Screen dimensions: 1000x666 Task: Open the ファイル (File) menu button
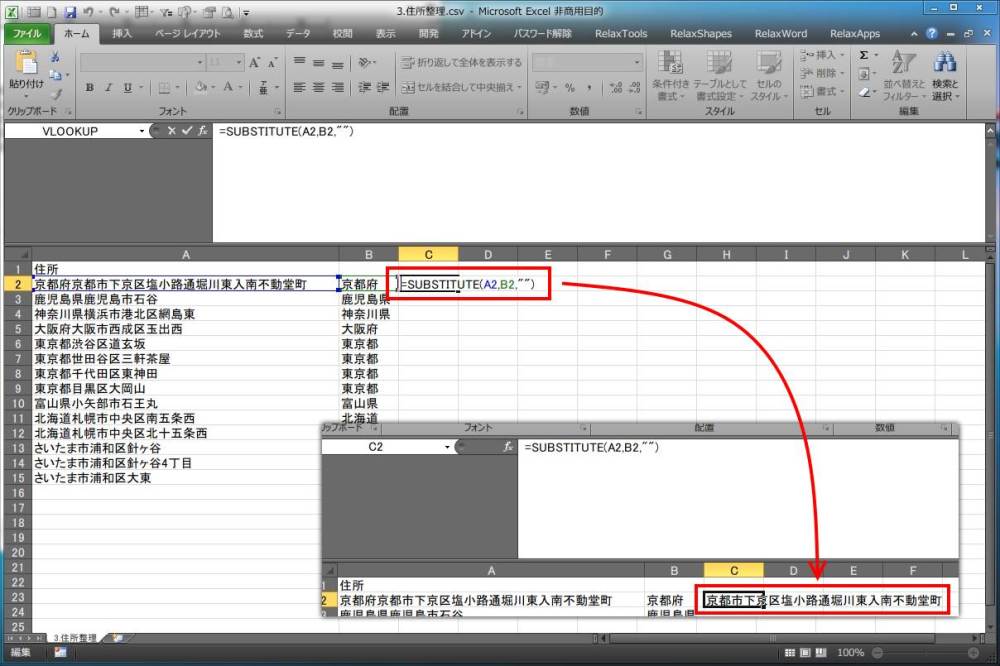point(26,33)
